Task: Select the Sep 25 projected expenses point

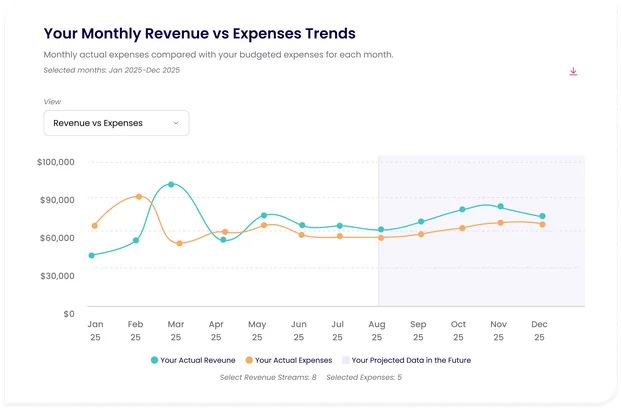Action: [421, 234]
